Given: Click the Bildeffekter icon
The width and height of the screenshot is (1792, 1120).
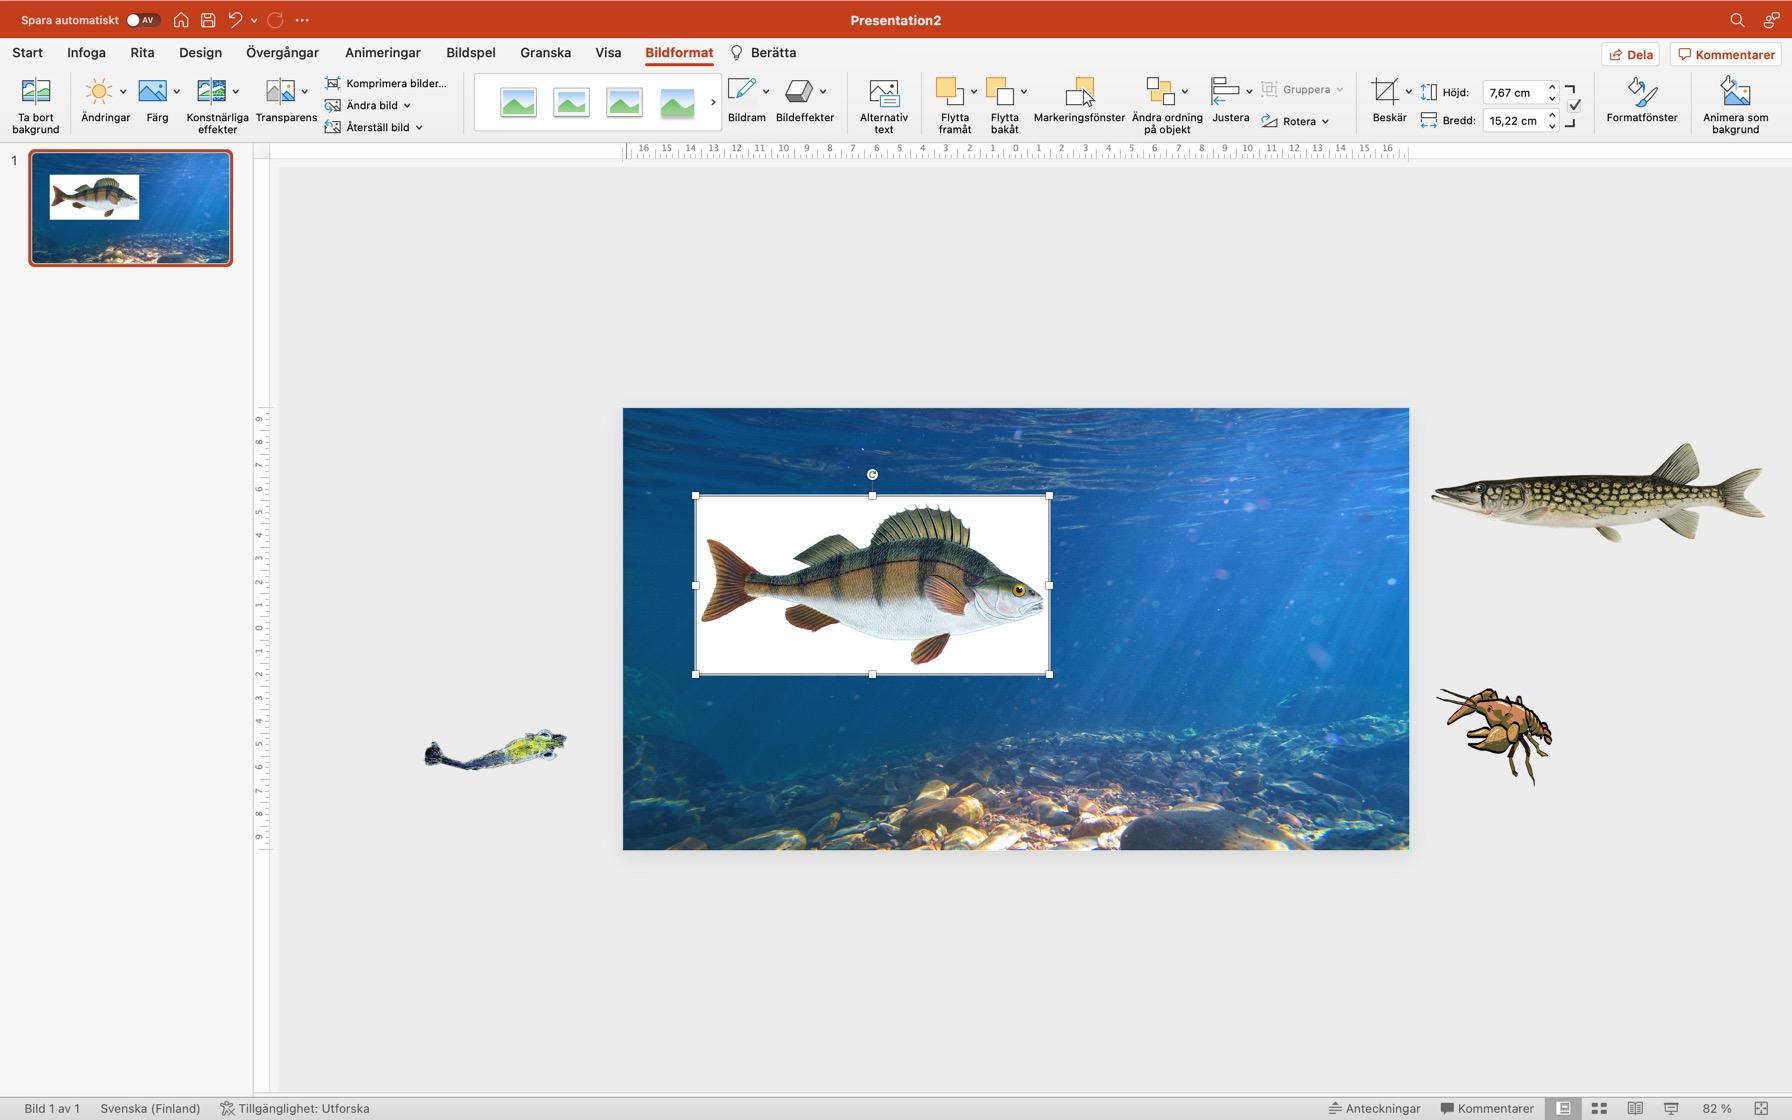Looking at the screenshot, I should pos(798,92).
